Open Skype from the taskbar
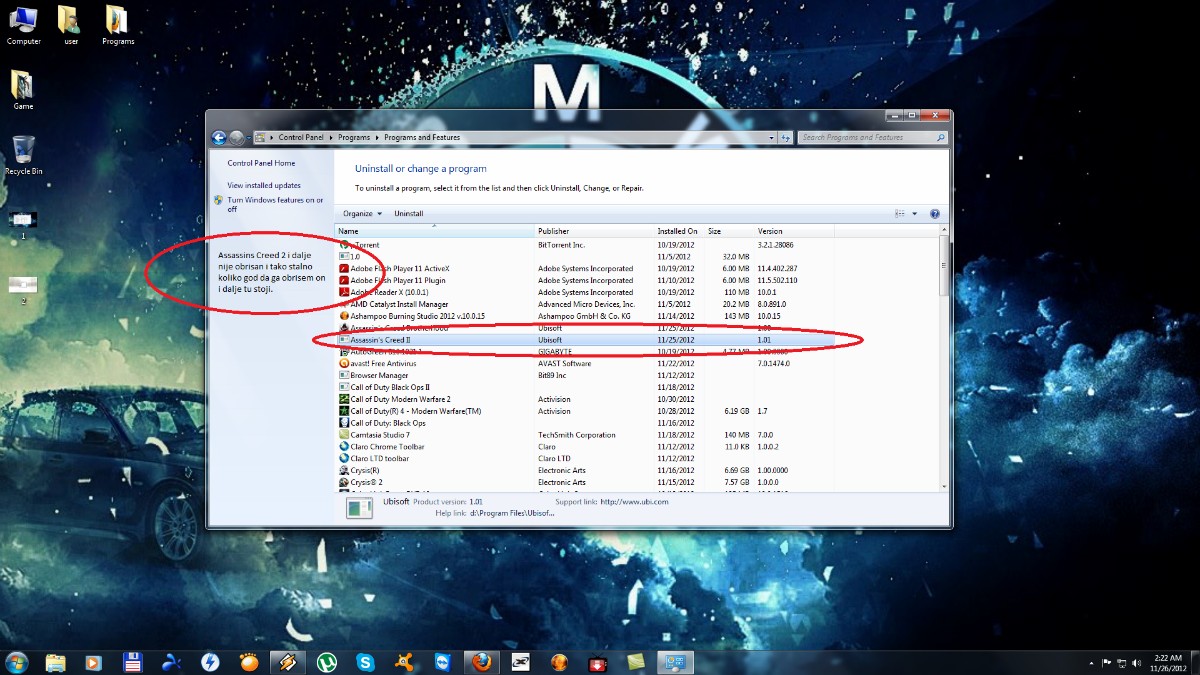The width and height of the screenshot is (1200, 675). point(365,662)
